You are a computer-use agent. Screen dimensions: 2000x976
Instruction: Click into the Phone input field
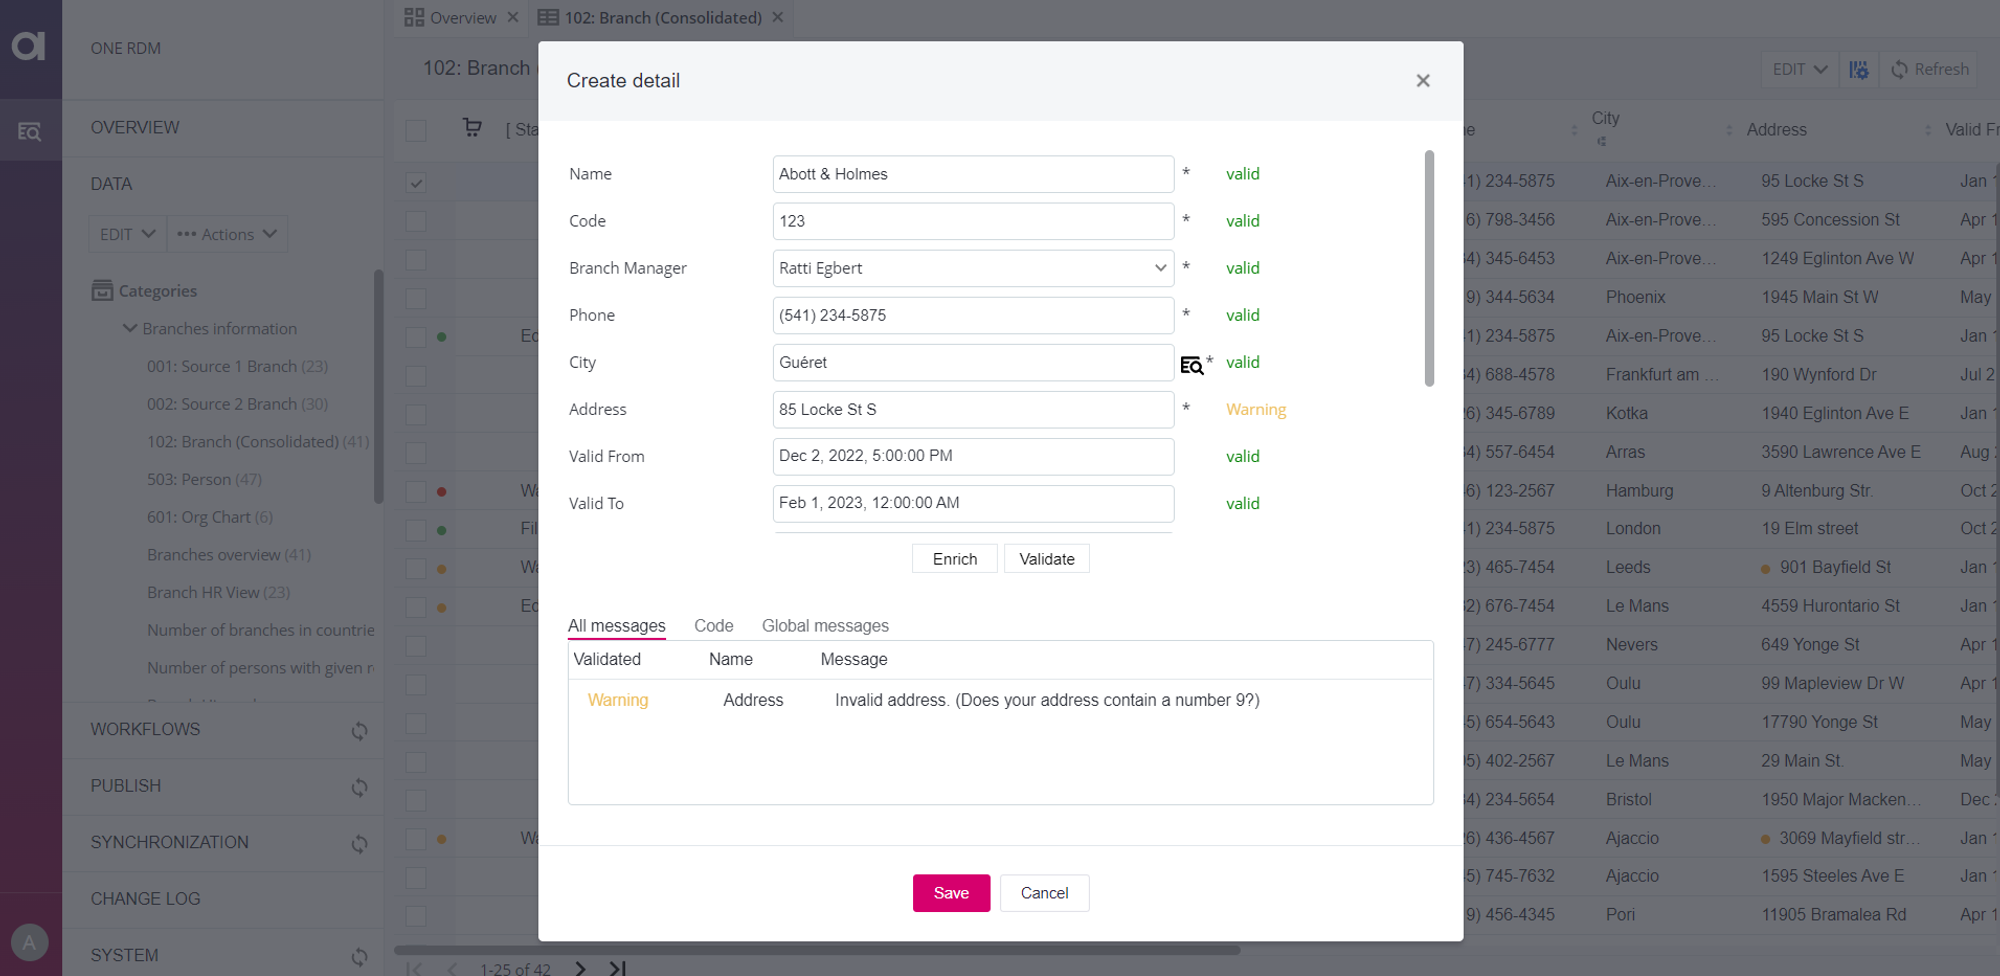[x=973, y=315]
